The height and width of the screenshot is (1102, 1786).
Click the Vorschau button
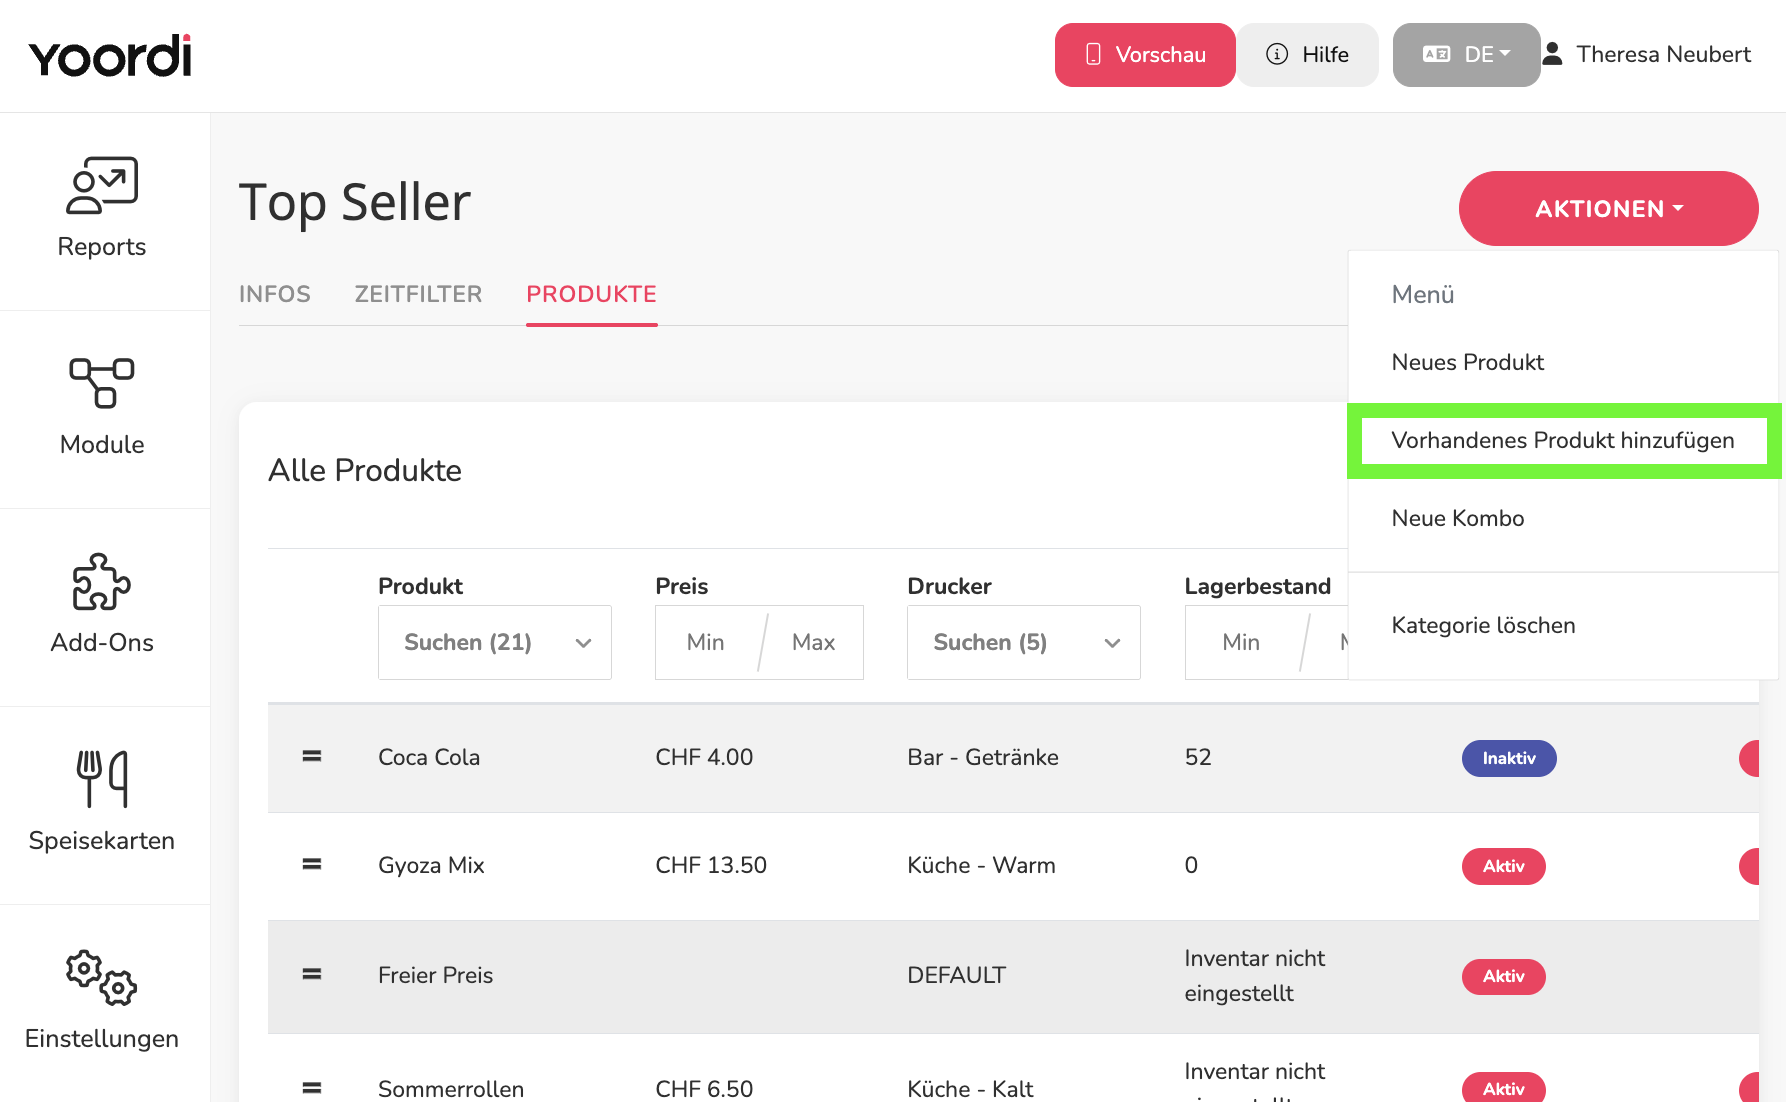click(x=1145, y=55)
